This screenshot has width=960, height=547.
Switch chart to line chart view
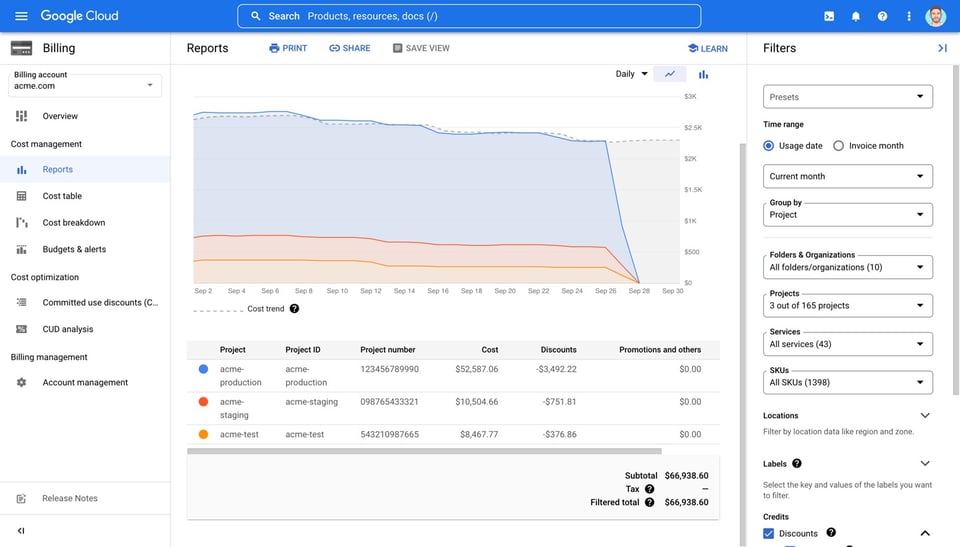(670, 74)
